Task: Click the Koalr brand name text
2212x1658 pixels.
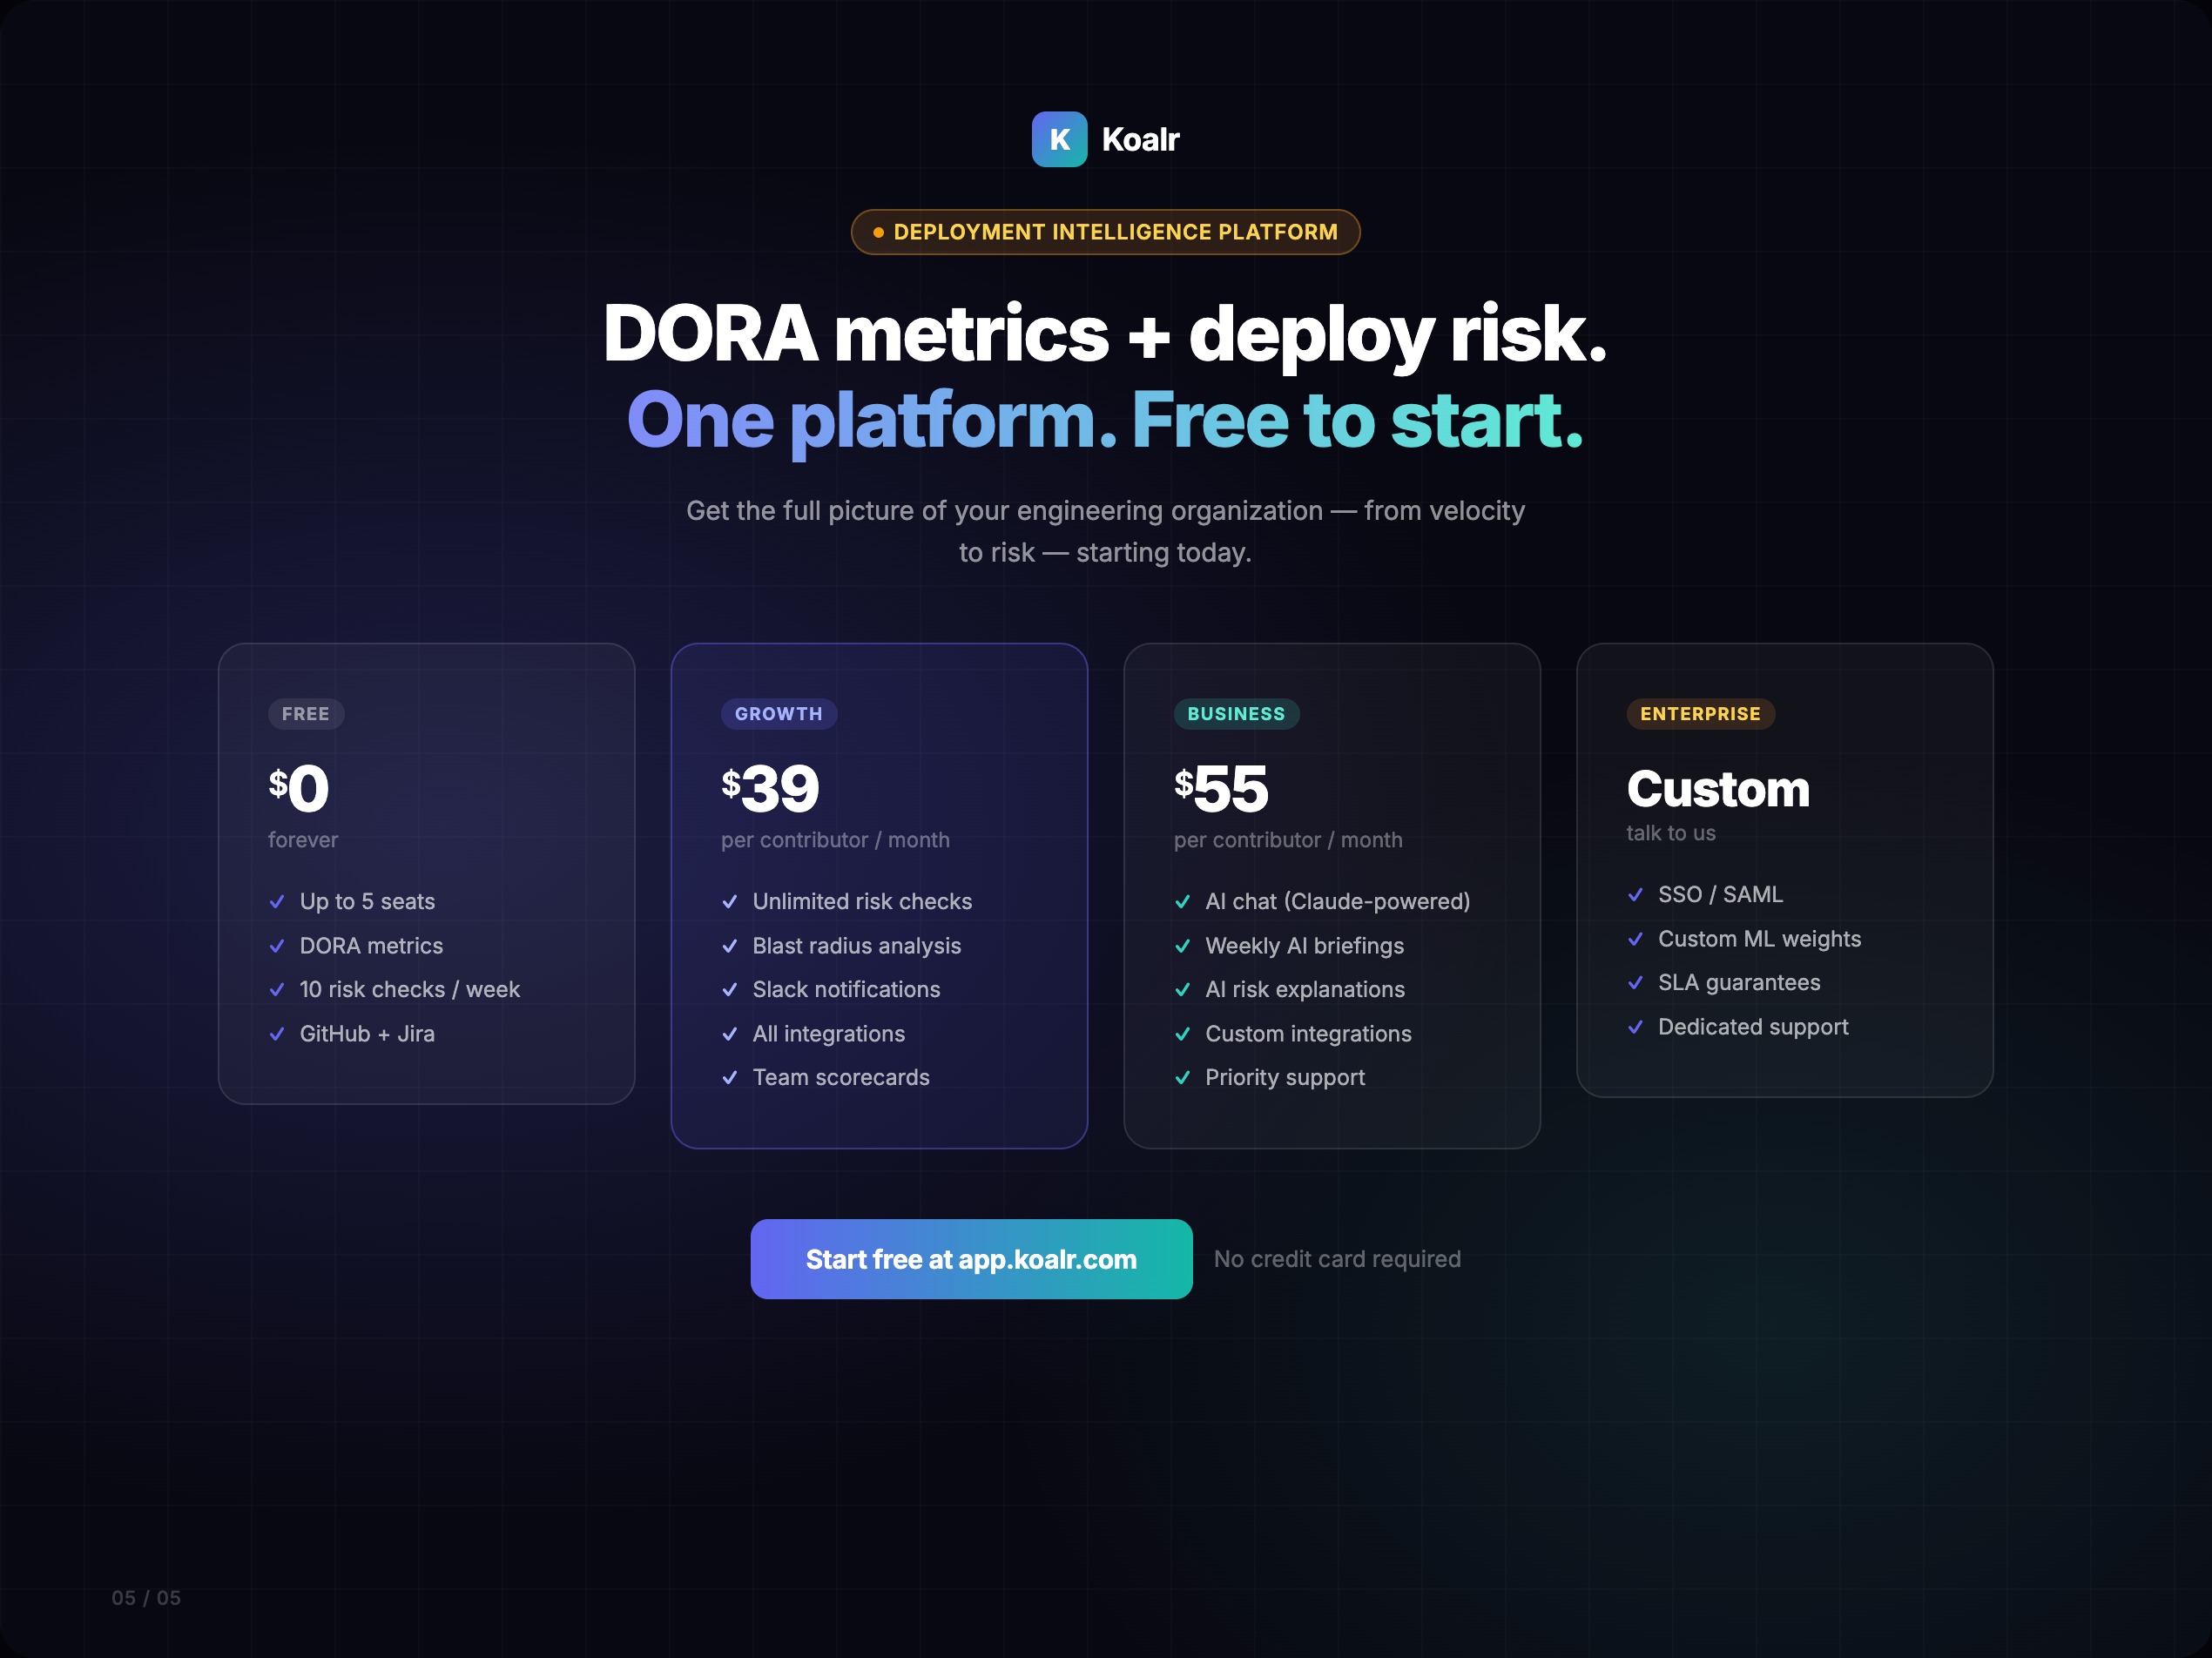Action: tap(1140, 139)
